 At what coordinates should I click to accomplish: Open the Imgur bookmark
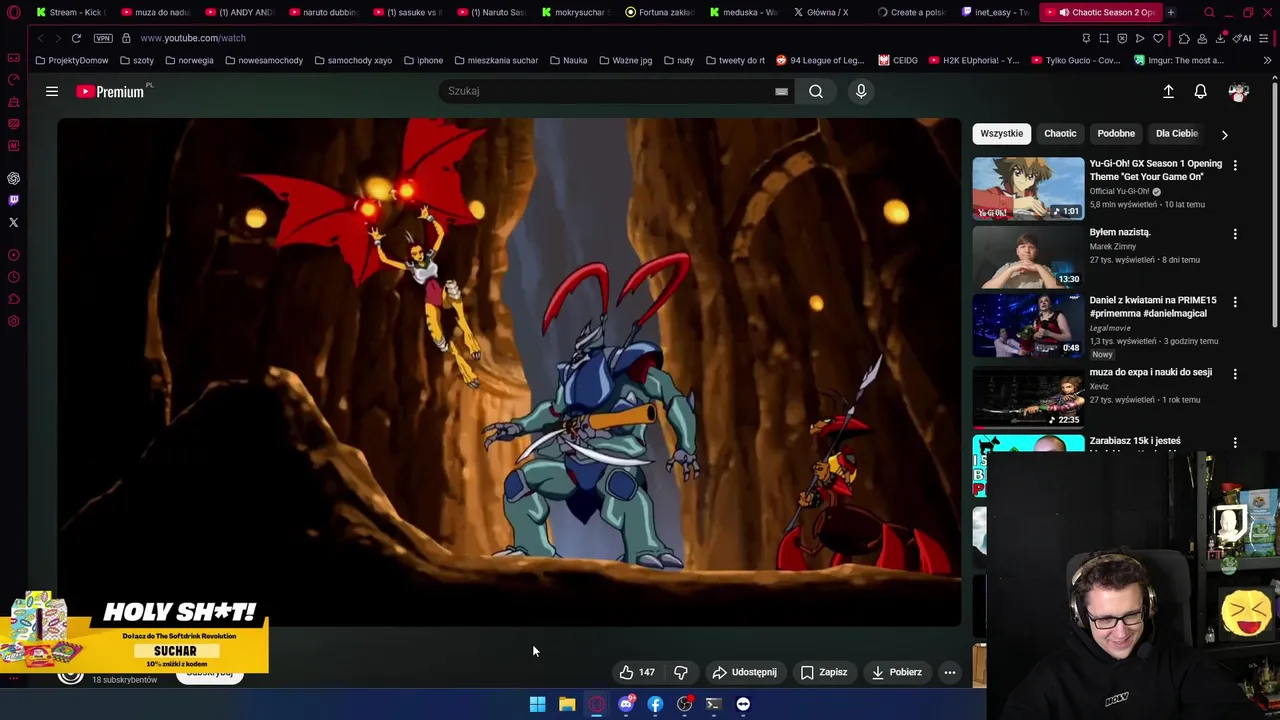click(x=1179, y=60)
